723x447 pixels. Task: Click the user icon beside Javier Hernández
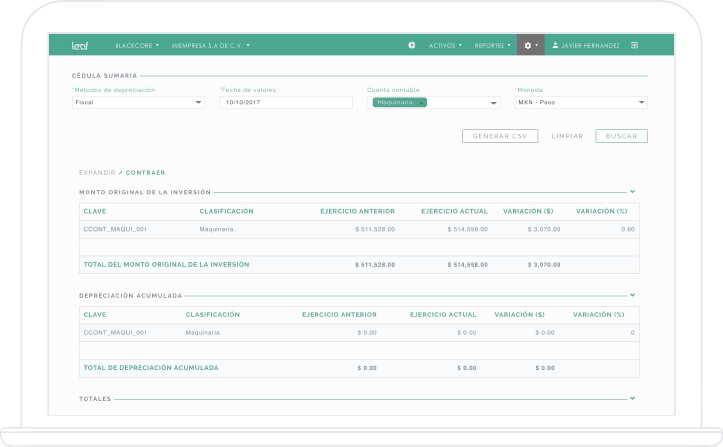[x=556, y=45]
